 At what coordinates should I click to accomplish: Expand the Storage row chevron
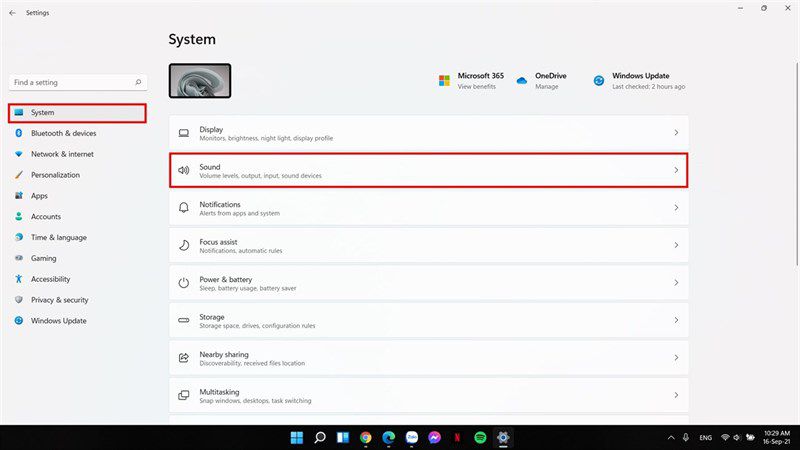tap(676, 320)
